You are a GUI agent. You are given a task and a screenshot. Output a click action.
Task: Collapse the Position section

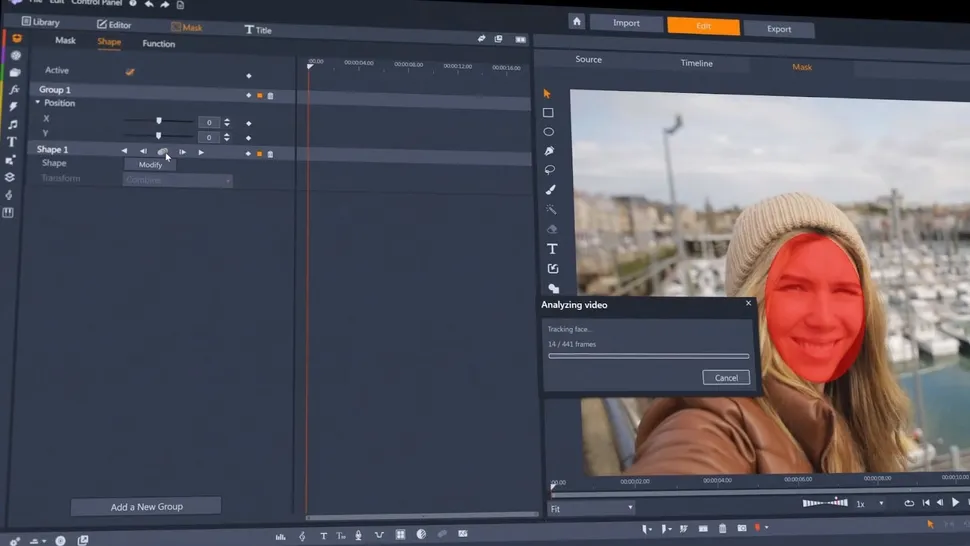coord(38,103)
